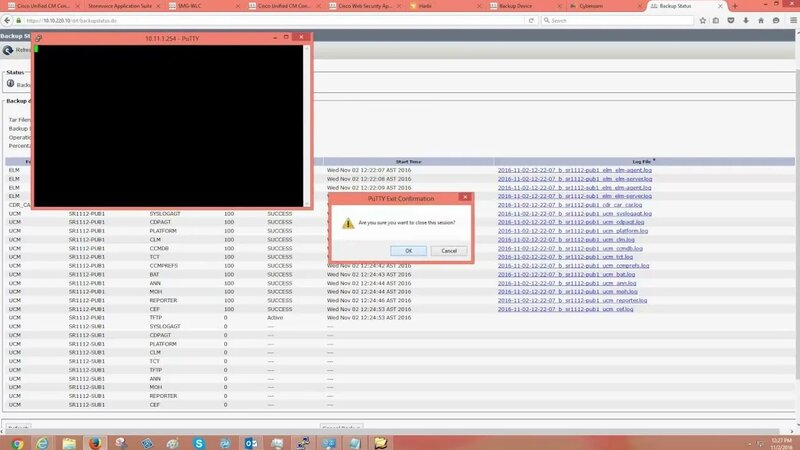The width and height of the screenshot is (800, 450).
Task: Launch Chrome from the taskbar
Action: coord(17,443)
